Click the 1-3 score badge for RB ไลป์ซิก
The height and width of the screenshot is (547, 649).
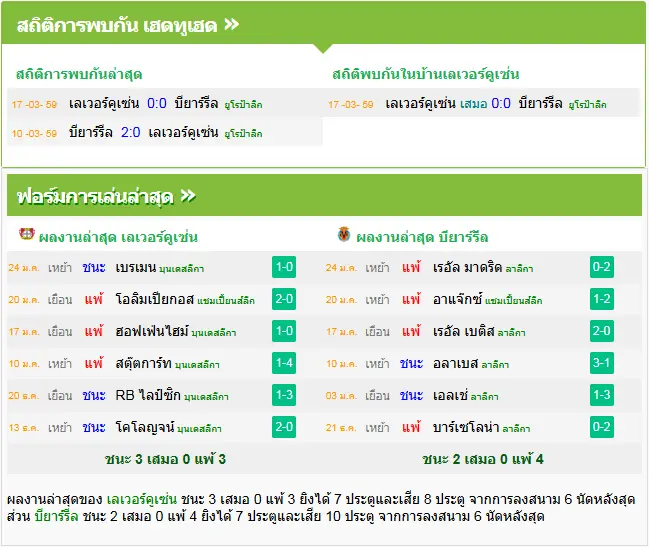coord(284,395)
